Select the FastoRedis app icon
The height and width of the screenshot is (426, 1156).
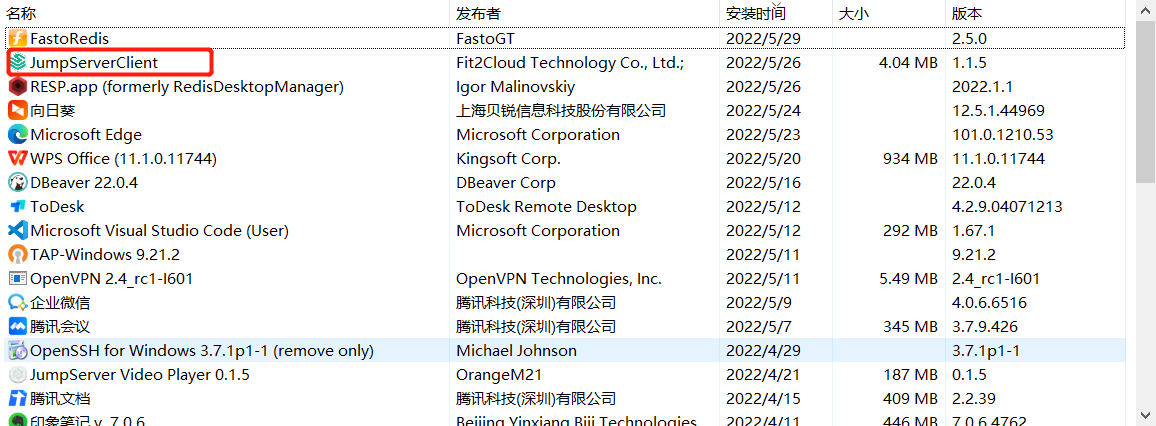coord(18,38)
